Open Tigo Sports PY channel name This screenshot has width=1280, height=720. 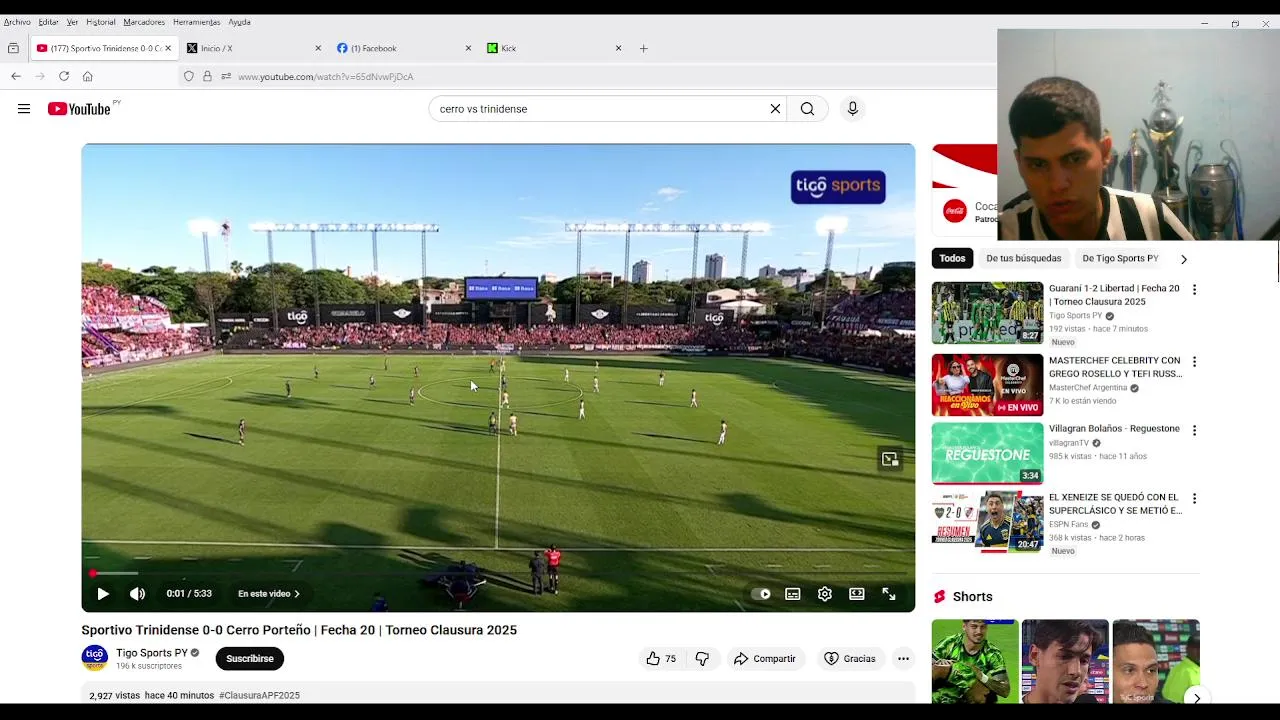click(152, 653)
